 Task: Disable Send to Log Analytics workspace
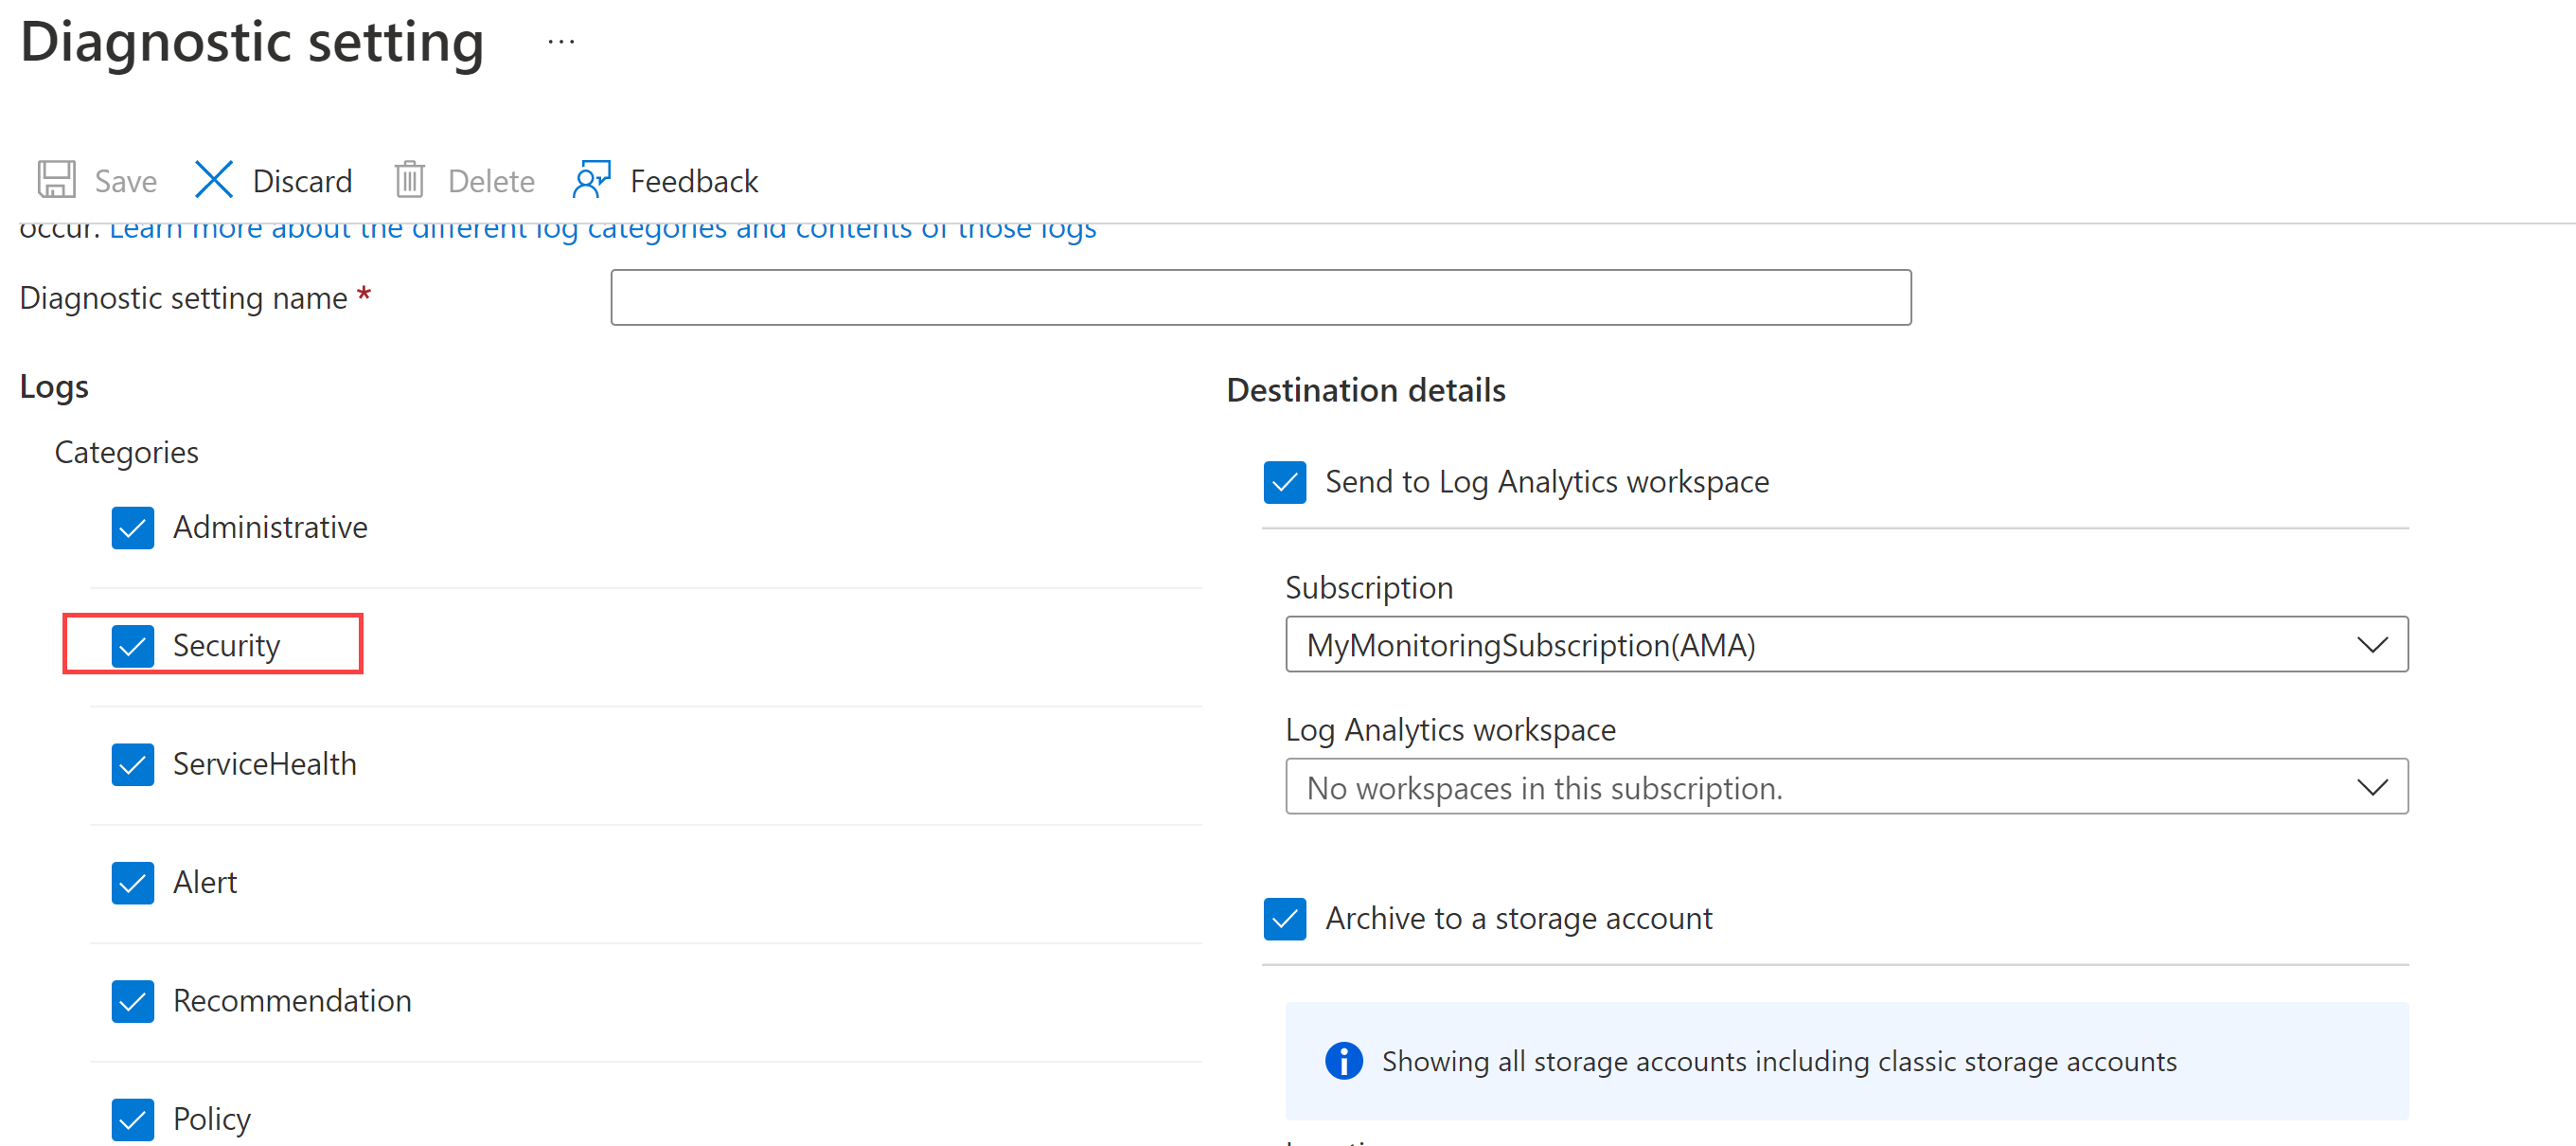(1285, 482)
